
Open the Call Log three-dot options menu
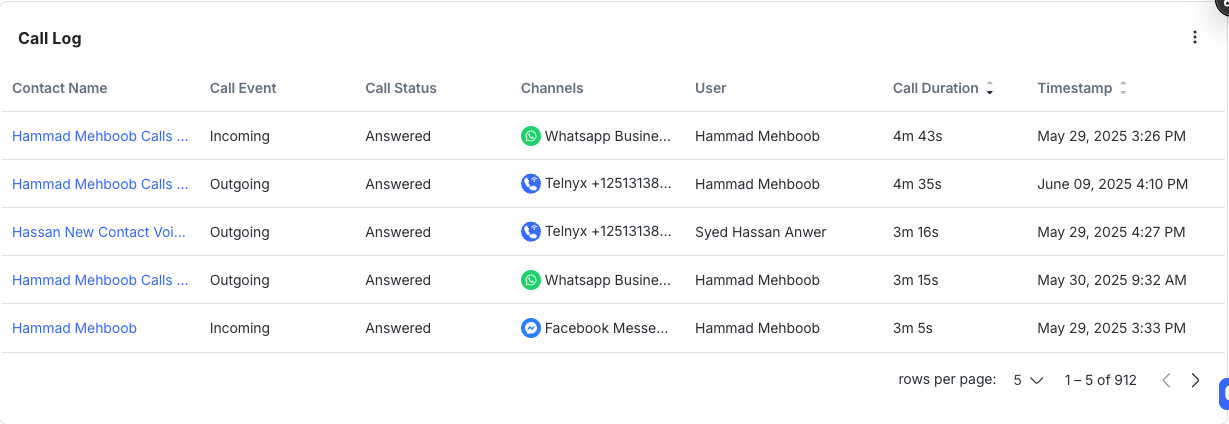click(1194, 38)
